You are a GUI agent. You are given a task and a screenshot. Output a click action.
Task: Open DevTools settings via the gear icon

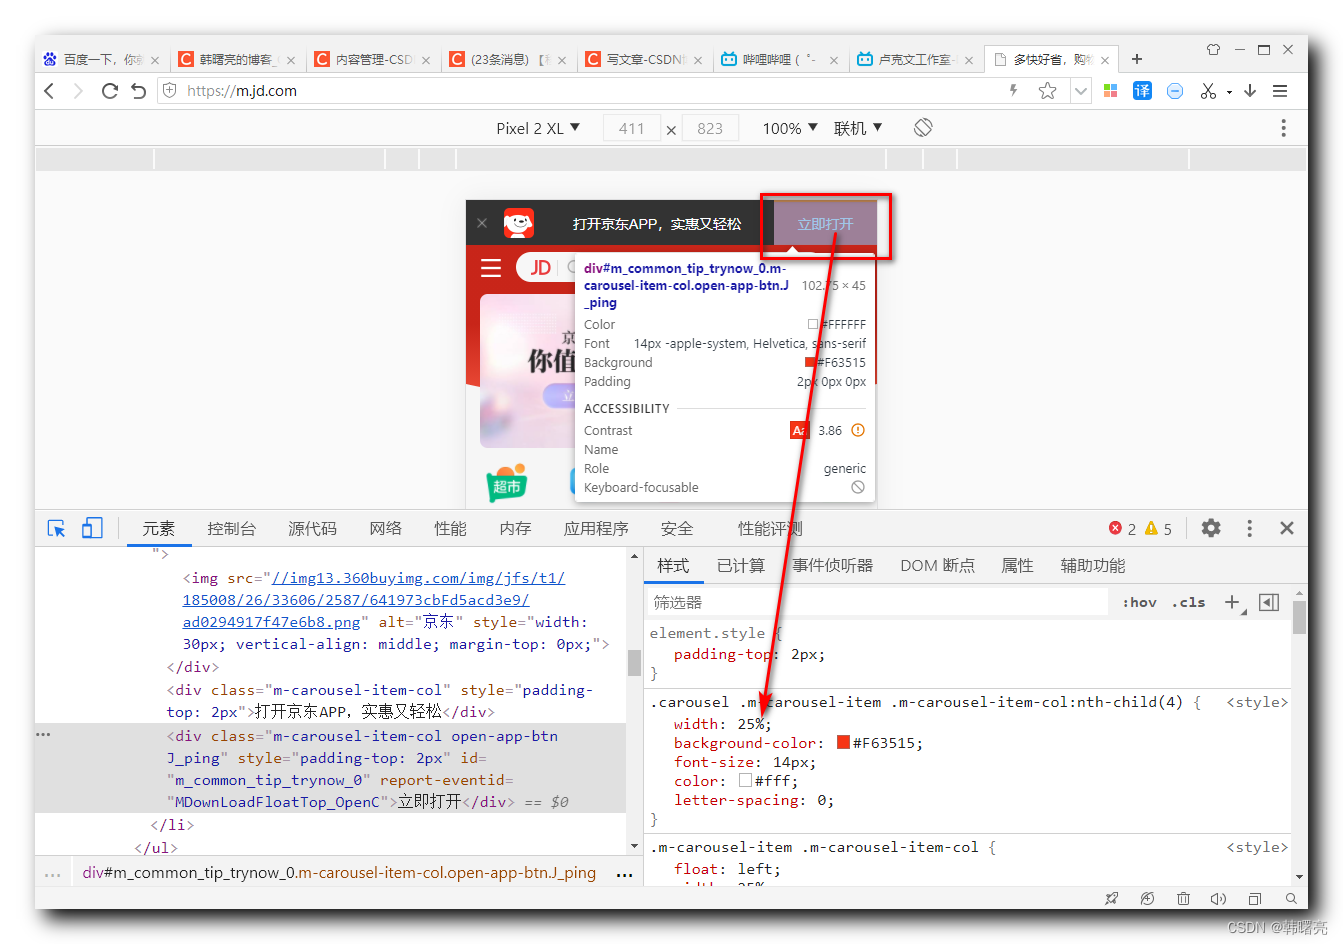click(x=1211, y=528)
